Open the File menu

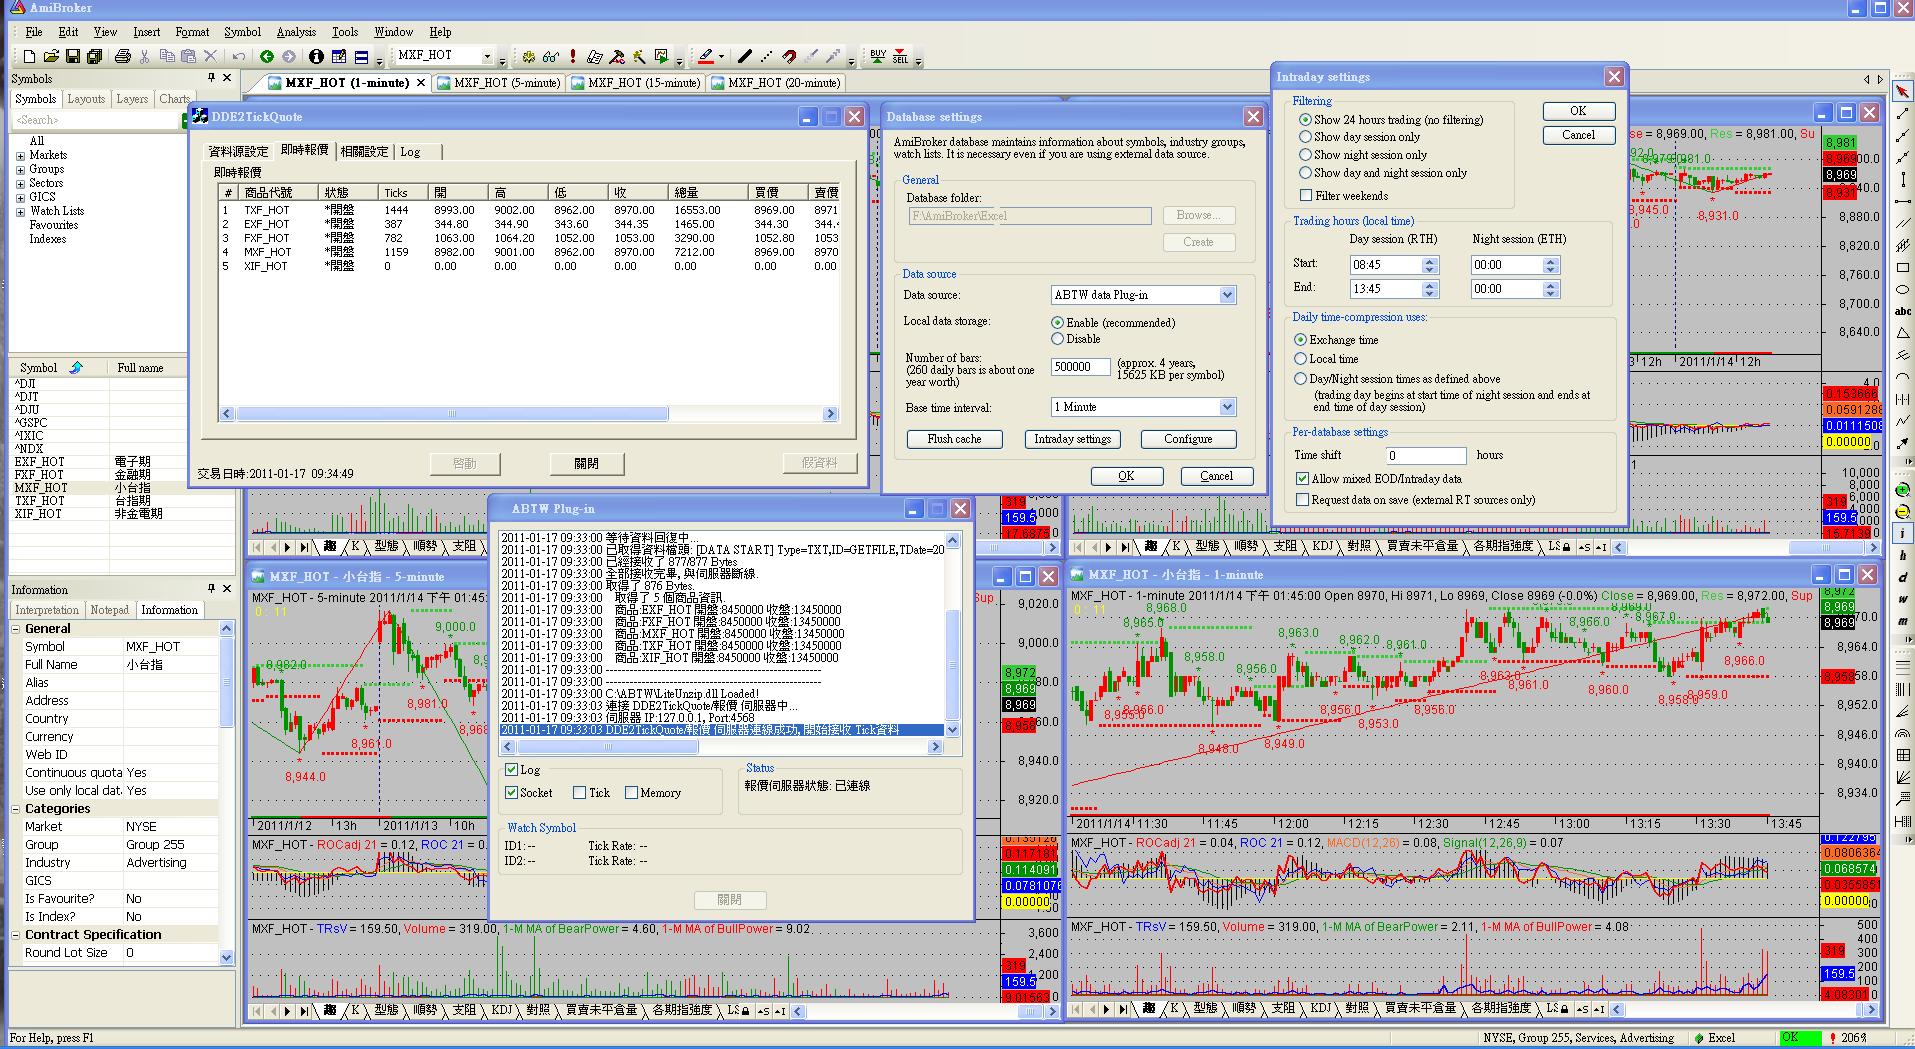[x=33, y=32]
